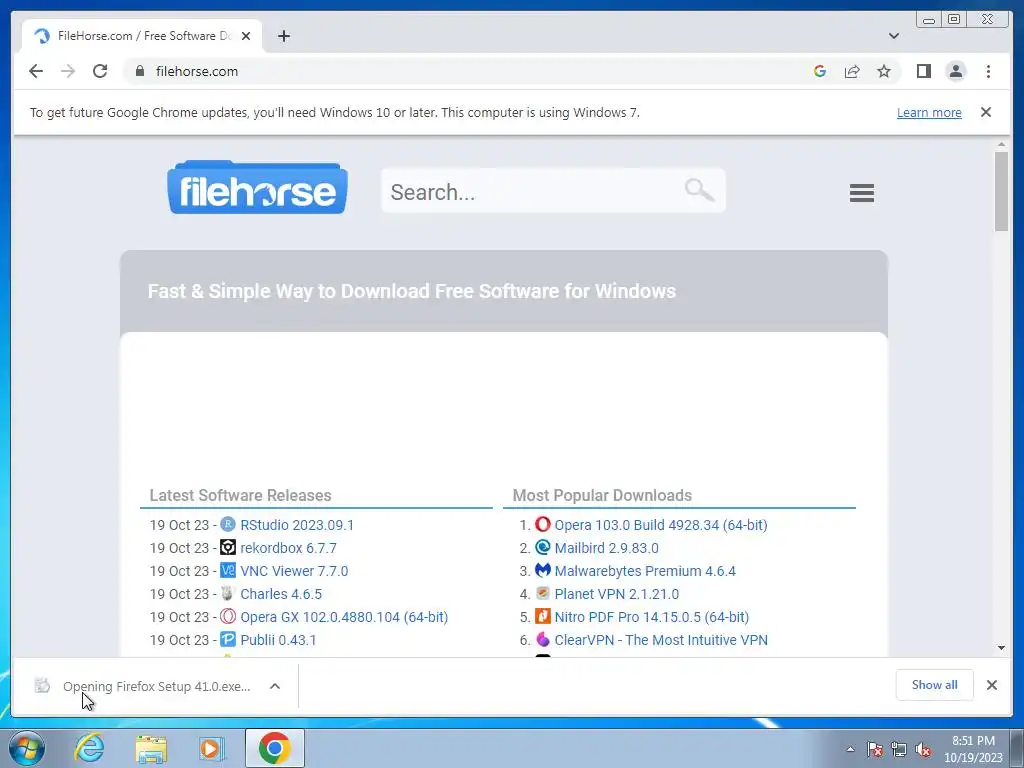This screenshot has width=1024, height=768.
Task: Click the Nitro PDF Pro icon
Action: tap(543, 616)
